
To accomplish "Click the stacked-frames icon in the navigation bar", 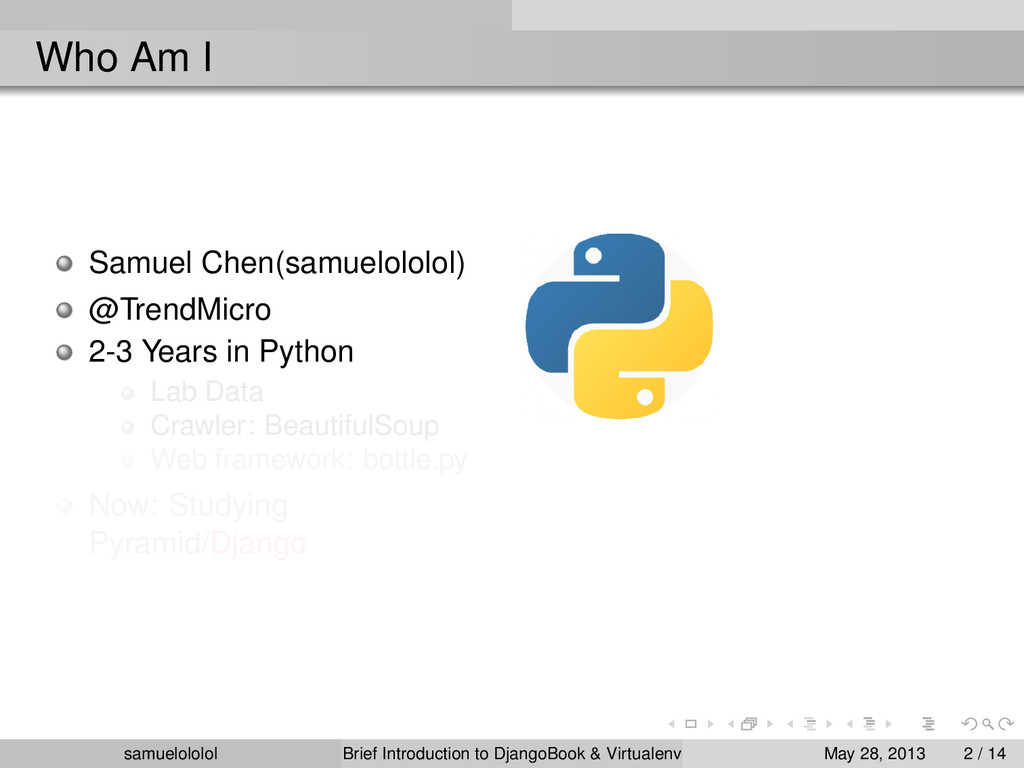I will [x=749, y=724].
